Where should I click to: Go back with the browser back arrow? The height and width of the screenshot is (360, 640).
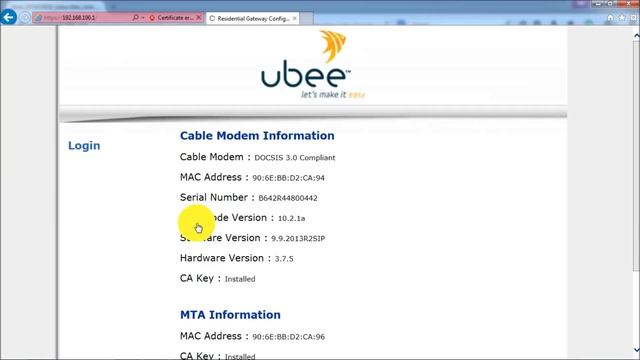coord(9,17)
